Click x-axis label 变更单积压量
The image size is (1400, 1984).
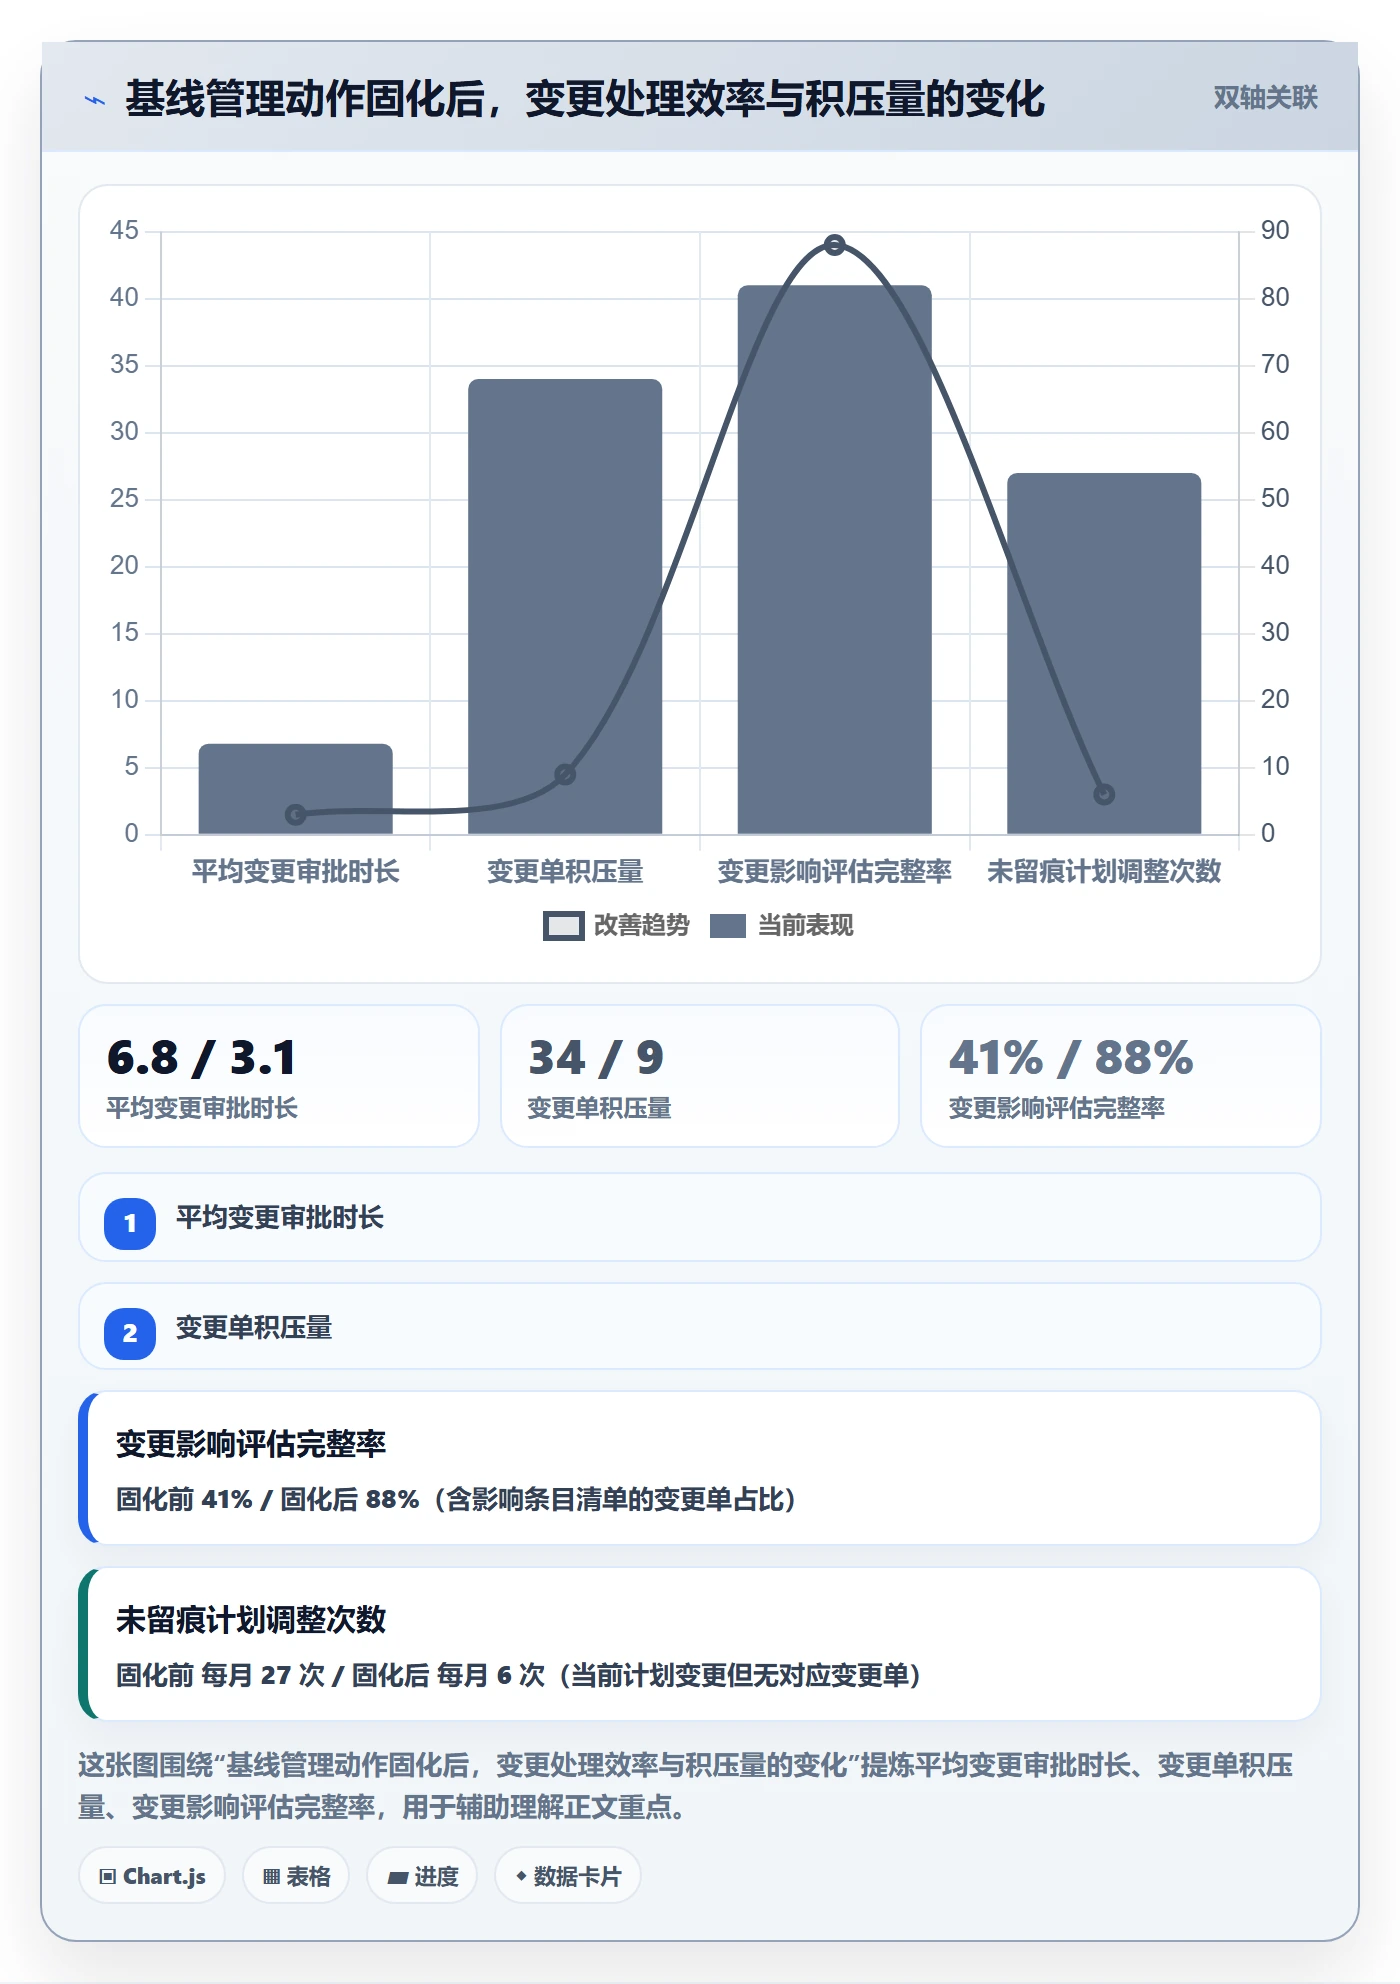coord(565,872)
